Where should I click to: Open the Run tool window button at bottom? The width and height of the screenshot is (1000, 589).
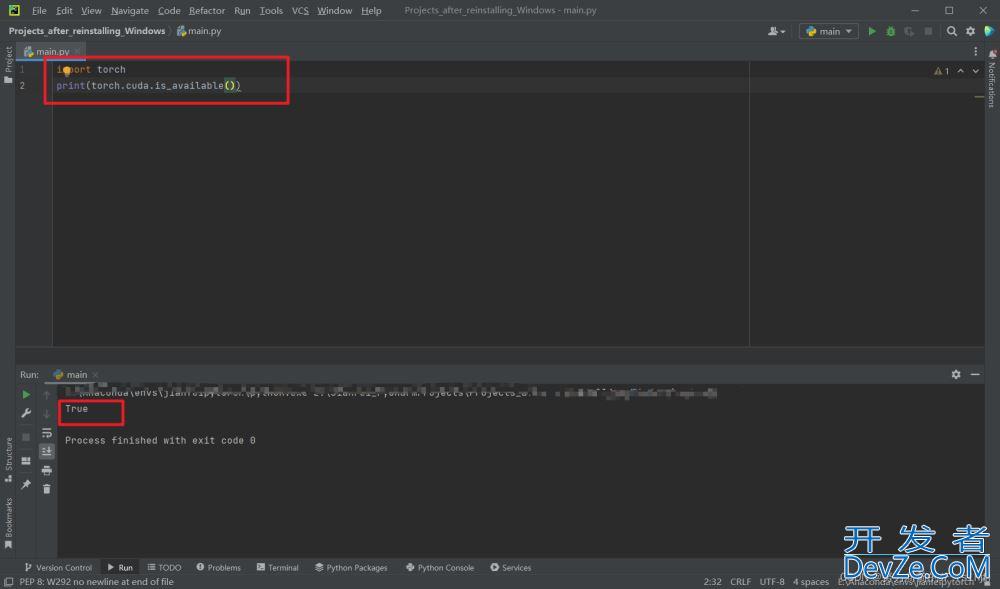pyautogui.click(x=120, y=567)
